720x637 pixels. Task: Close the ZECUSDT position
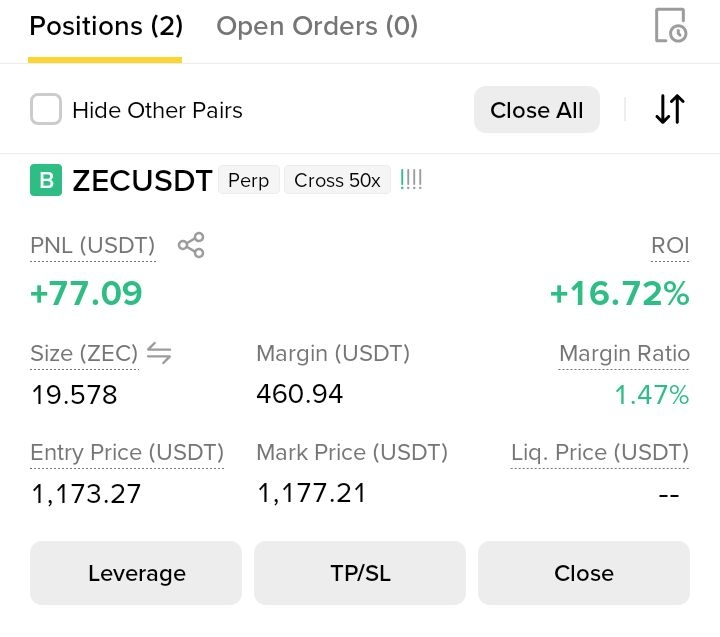[x=584, y=573]
